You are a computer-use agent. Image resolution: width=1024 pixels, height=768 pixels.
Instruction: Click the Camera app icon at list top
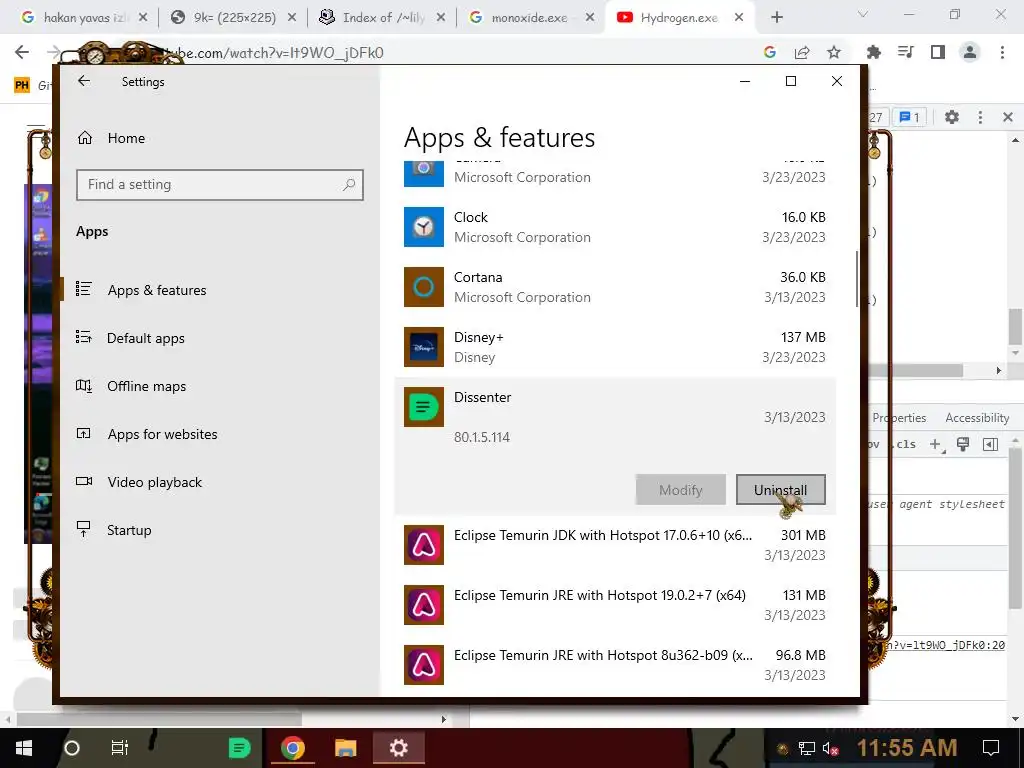(x=424, y=173)
